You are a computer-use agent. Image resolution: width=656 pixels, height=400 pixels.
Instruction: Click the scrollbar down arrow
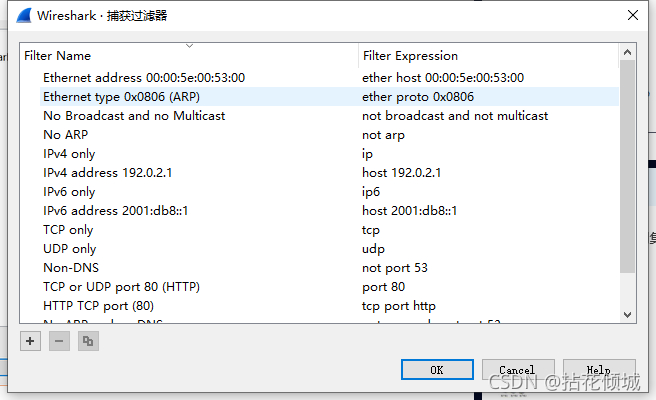[627, 314]
